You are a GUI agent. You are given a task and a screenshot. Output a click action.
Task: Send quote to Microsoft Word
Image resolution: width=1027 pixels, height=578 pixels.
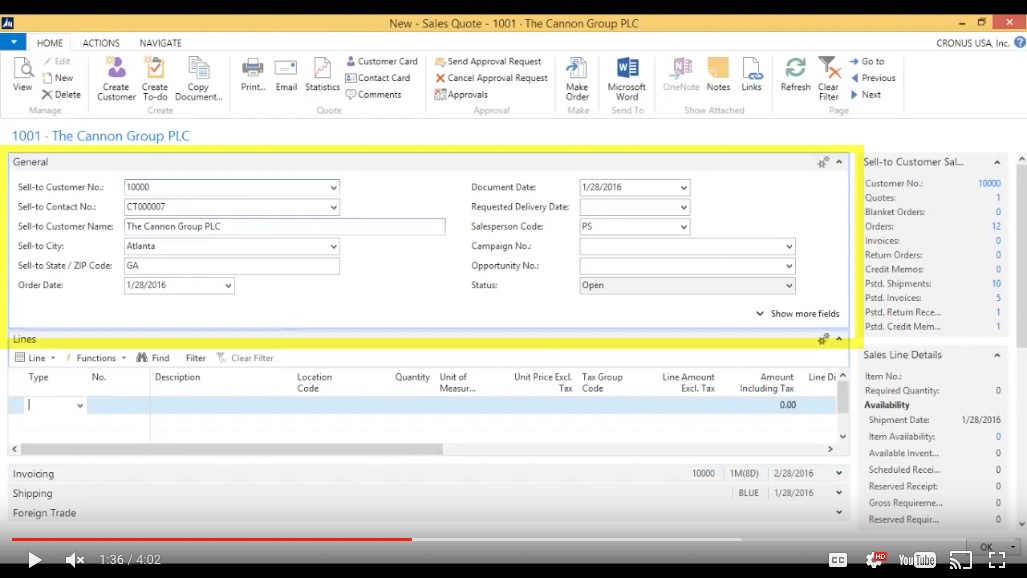[x=627, y=79]
